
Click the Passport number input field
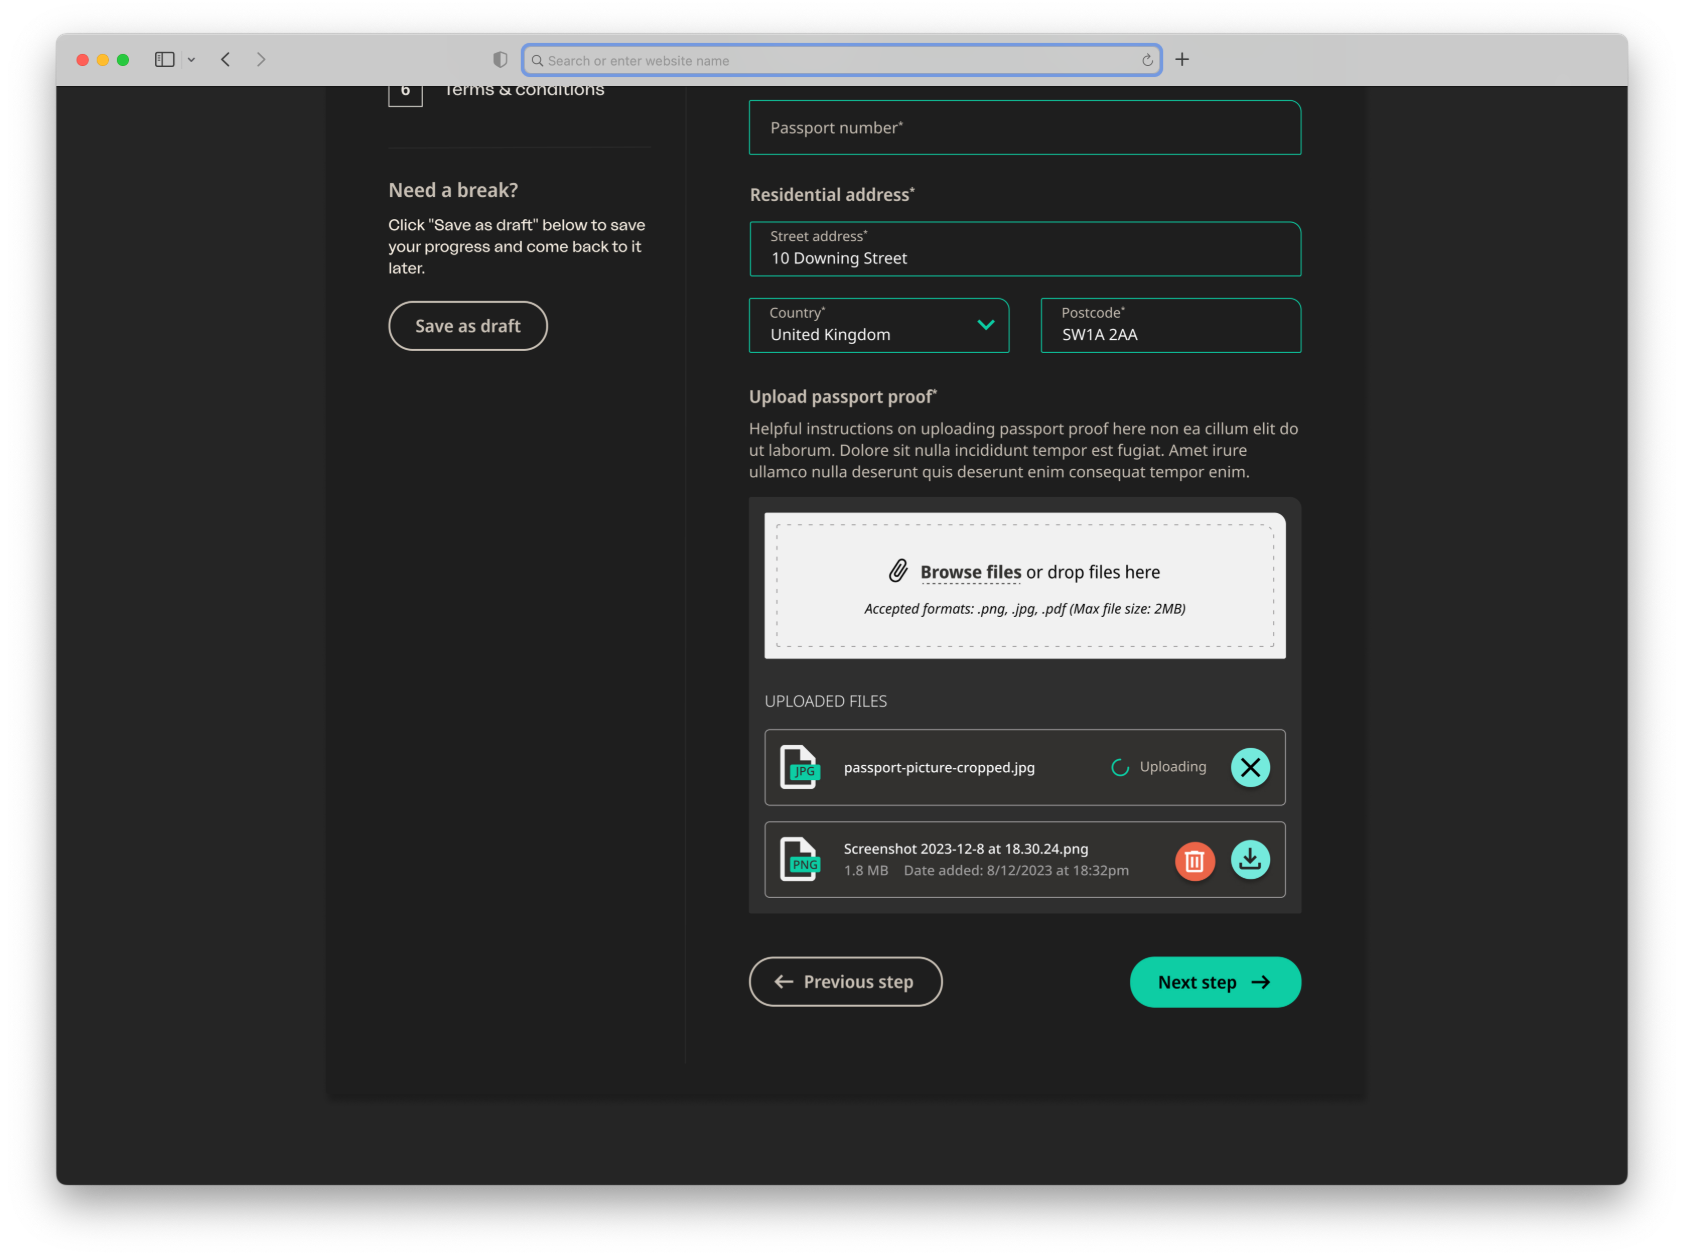pos(1024,127)
